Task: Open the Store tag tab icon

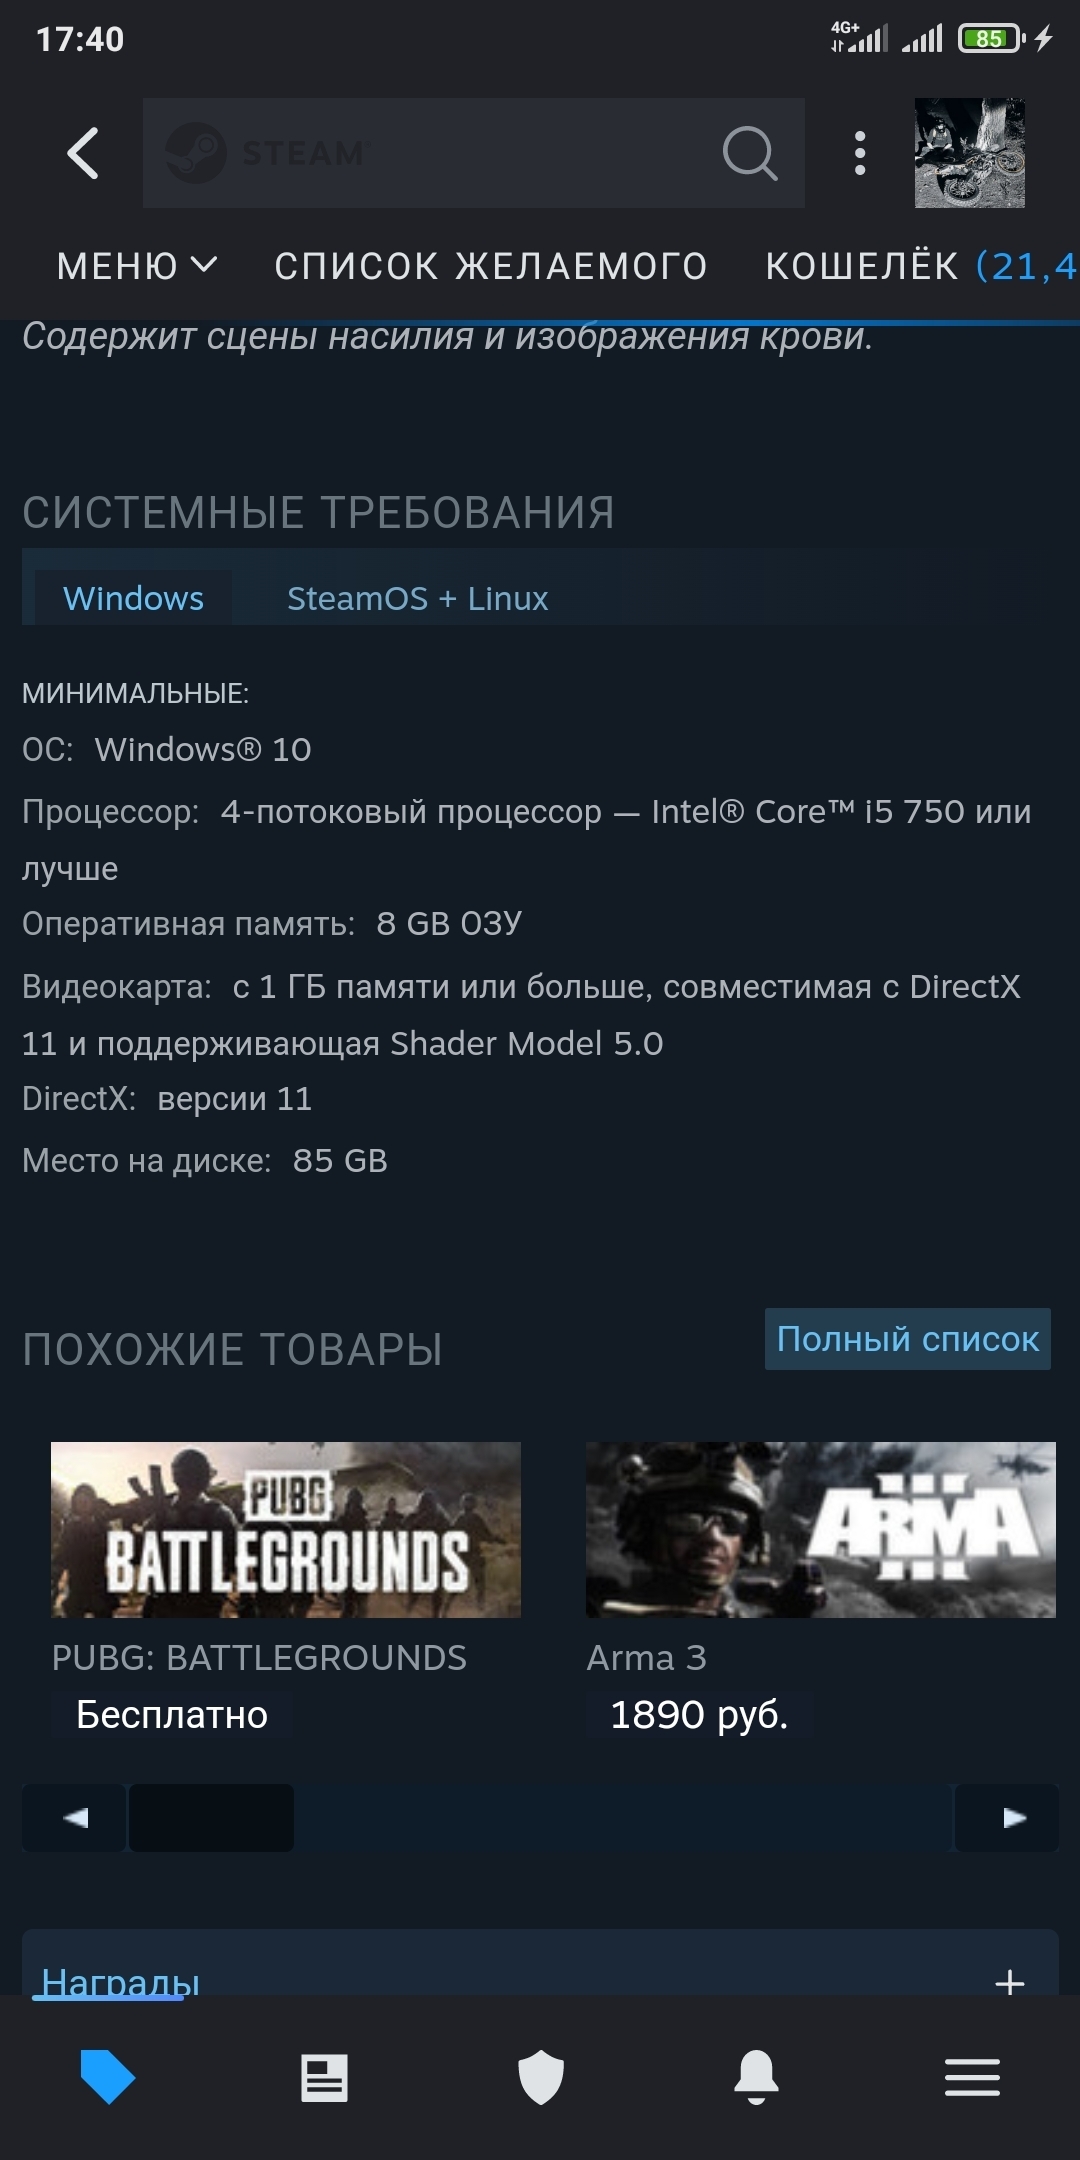Action: 107,2077
